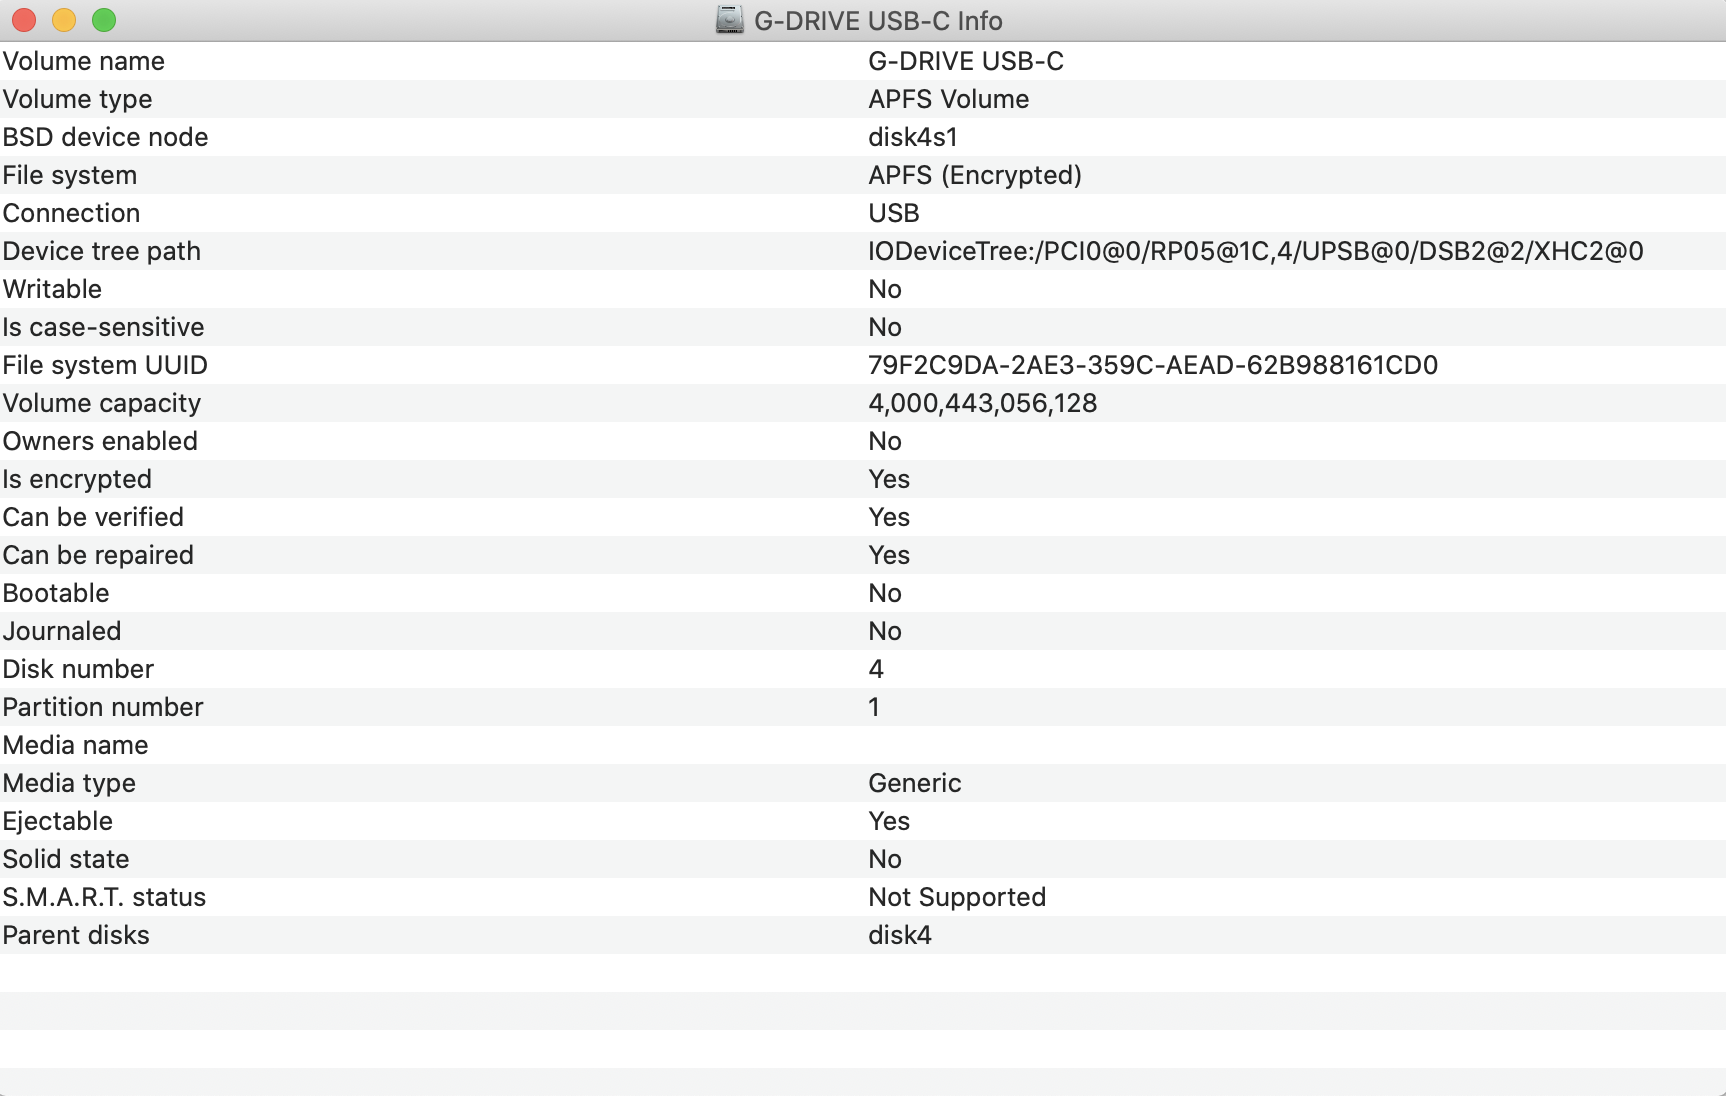1726x1096 pixels.
Task: Click 'No' next to Journaled
Action: (885, 631)
